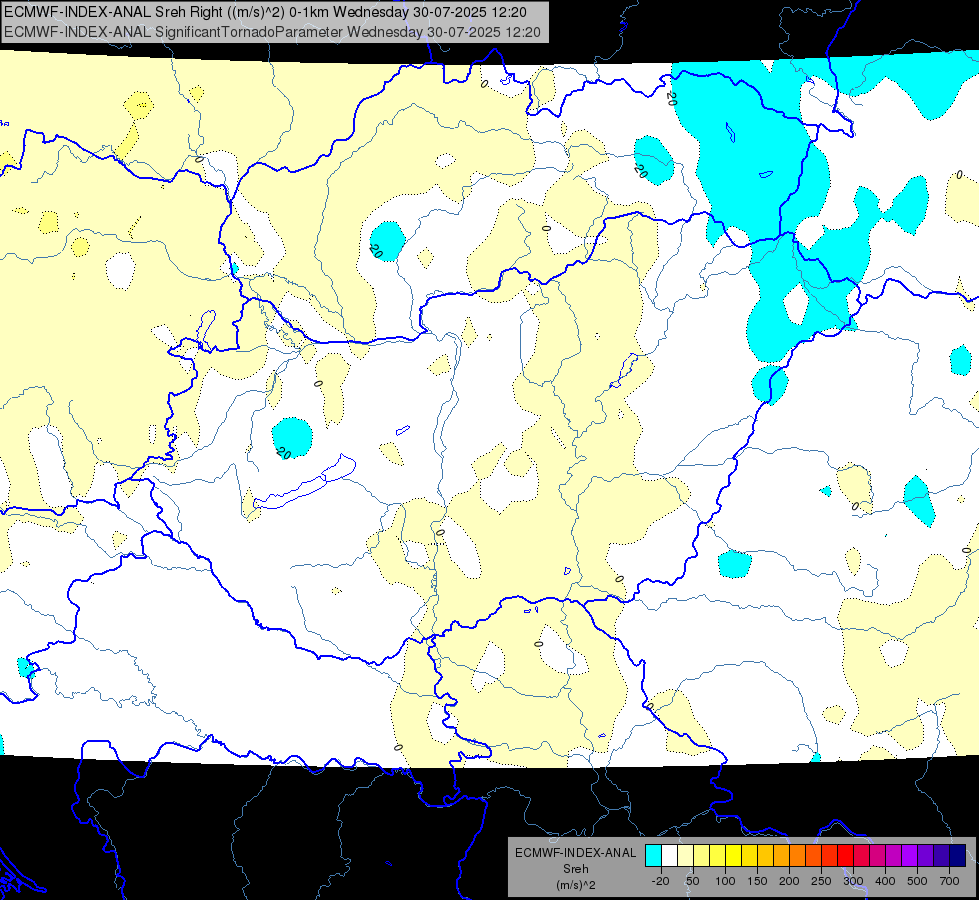The height and width of the screenshot is (900, 979).
Task: Click the cyan swatch in the Sreh legend
Action: pyautogui.click(x=653, y=855)
